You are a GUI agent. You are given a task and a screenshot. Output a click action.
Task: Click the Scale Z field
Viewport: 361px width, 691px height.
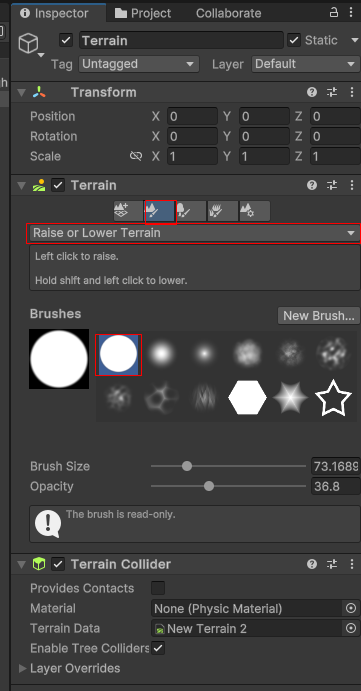tap(335, 156)
